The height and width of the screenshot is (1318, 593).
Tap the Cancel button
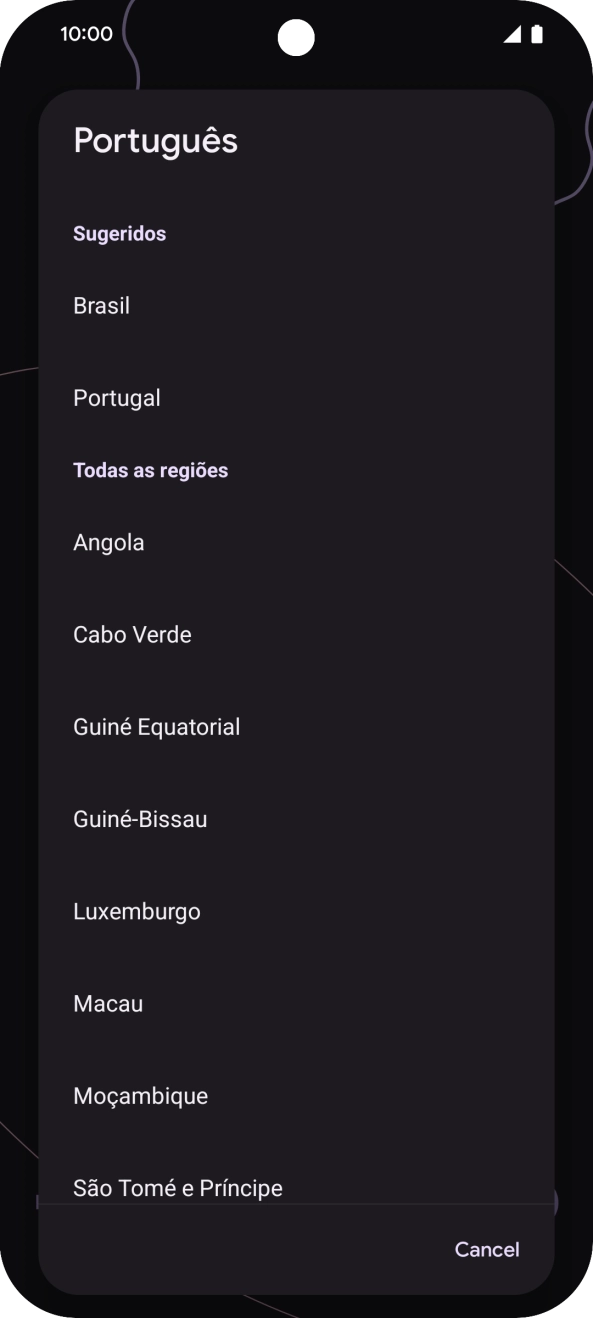(486, 1249)
